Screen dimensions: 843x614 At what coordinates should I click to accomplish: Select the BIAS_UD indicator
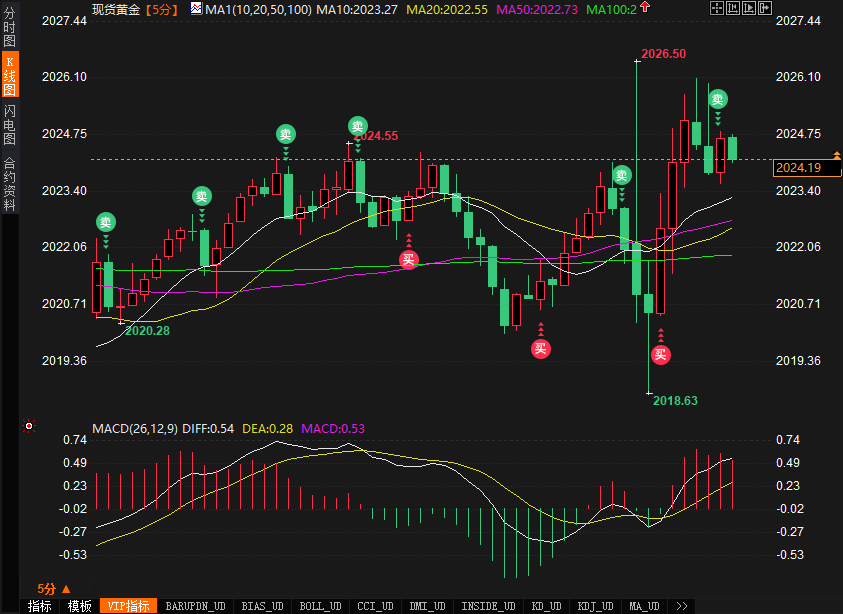[262, 606]
